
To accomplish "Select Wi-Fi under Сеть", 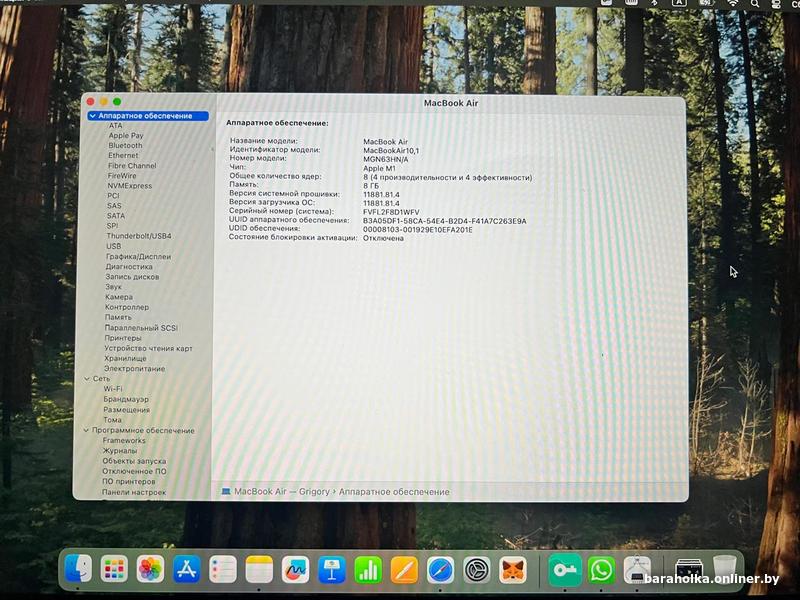I will coord(113,389).
